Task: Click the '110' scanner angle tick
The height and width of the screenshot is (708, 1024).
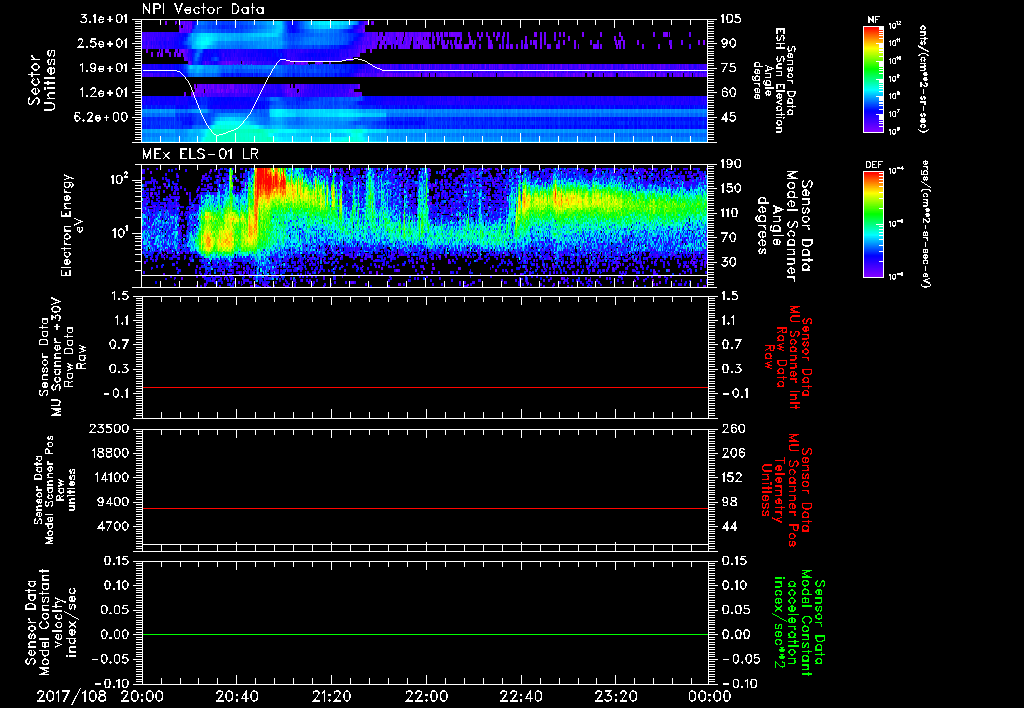Action: 730,213
